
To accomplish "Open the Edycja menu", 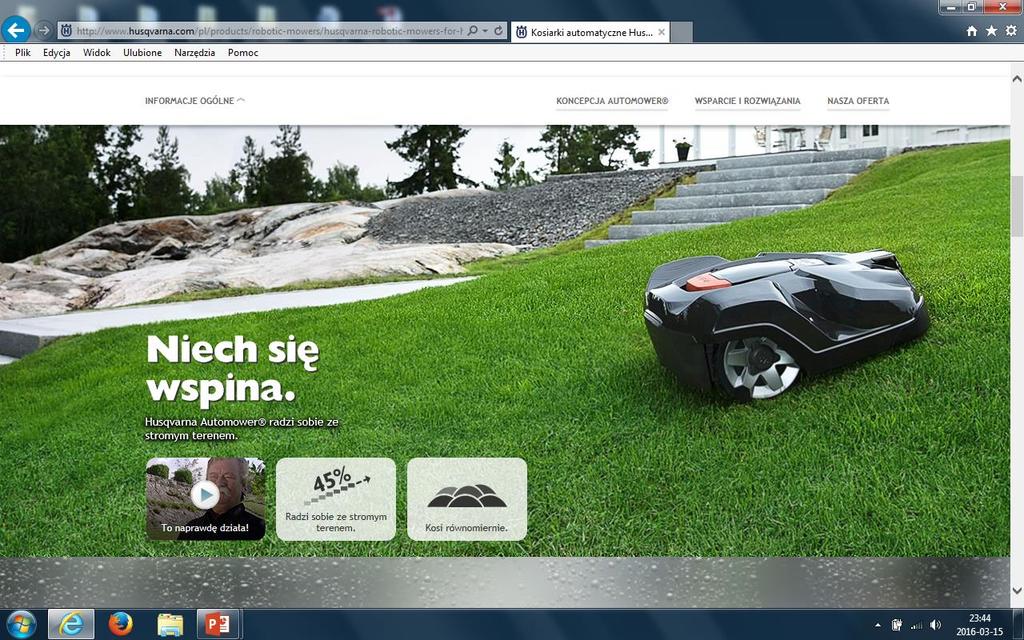I will [57, 53].
